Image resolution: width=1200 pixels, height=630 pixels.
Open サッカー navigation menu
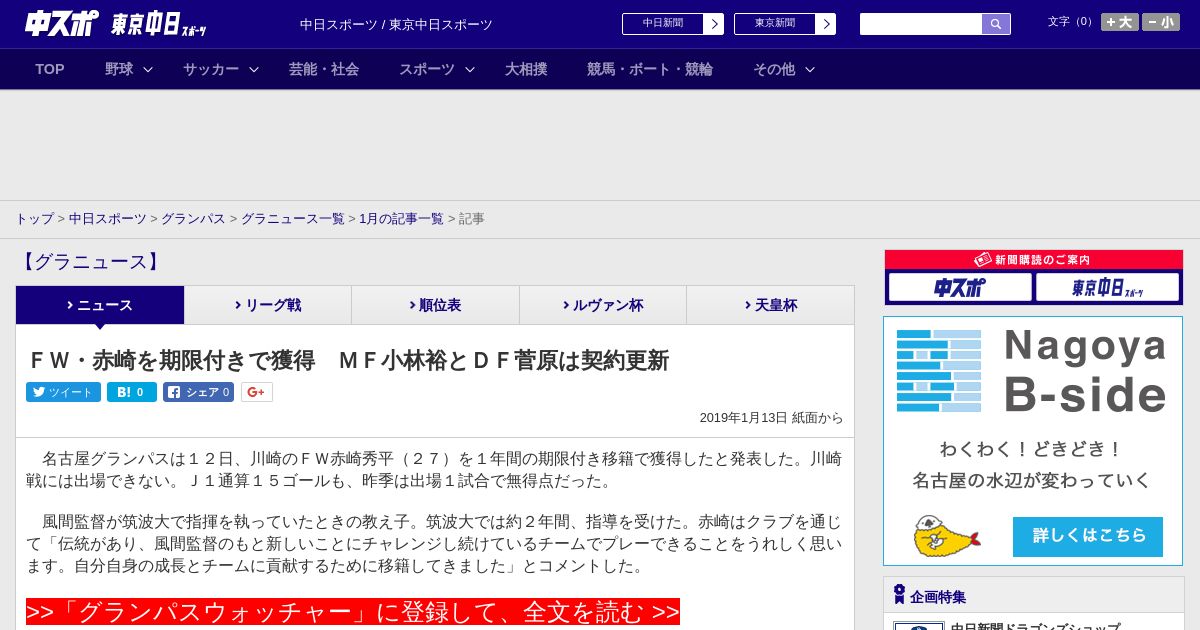click(211, 69)
